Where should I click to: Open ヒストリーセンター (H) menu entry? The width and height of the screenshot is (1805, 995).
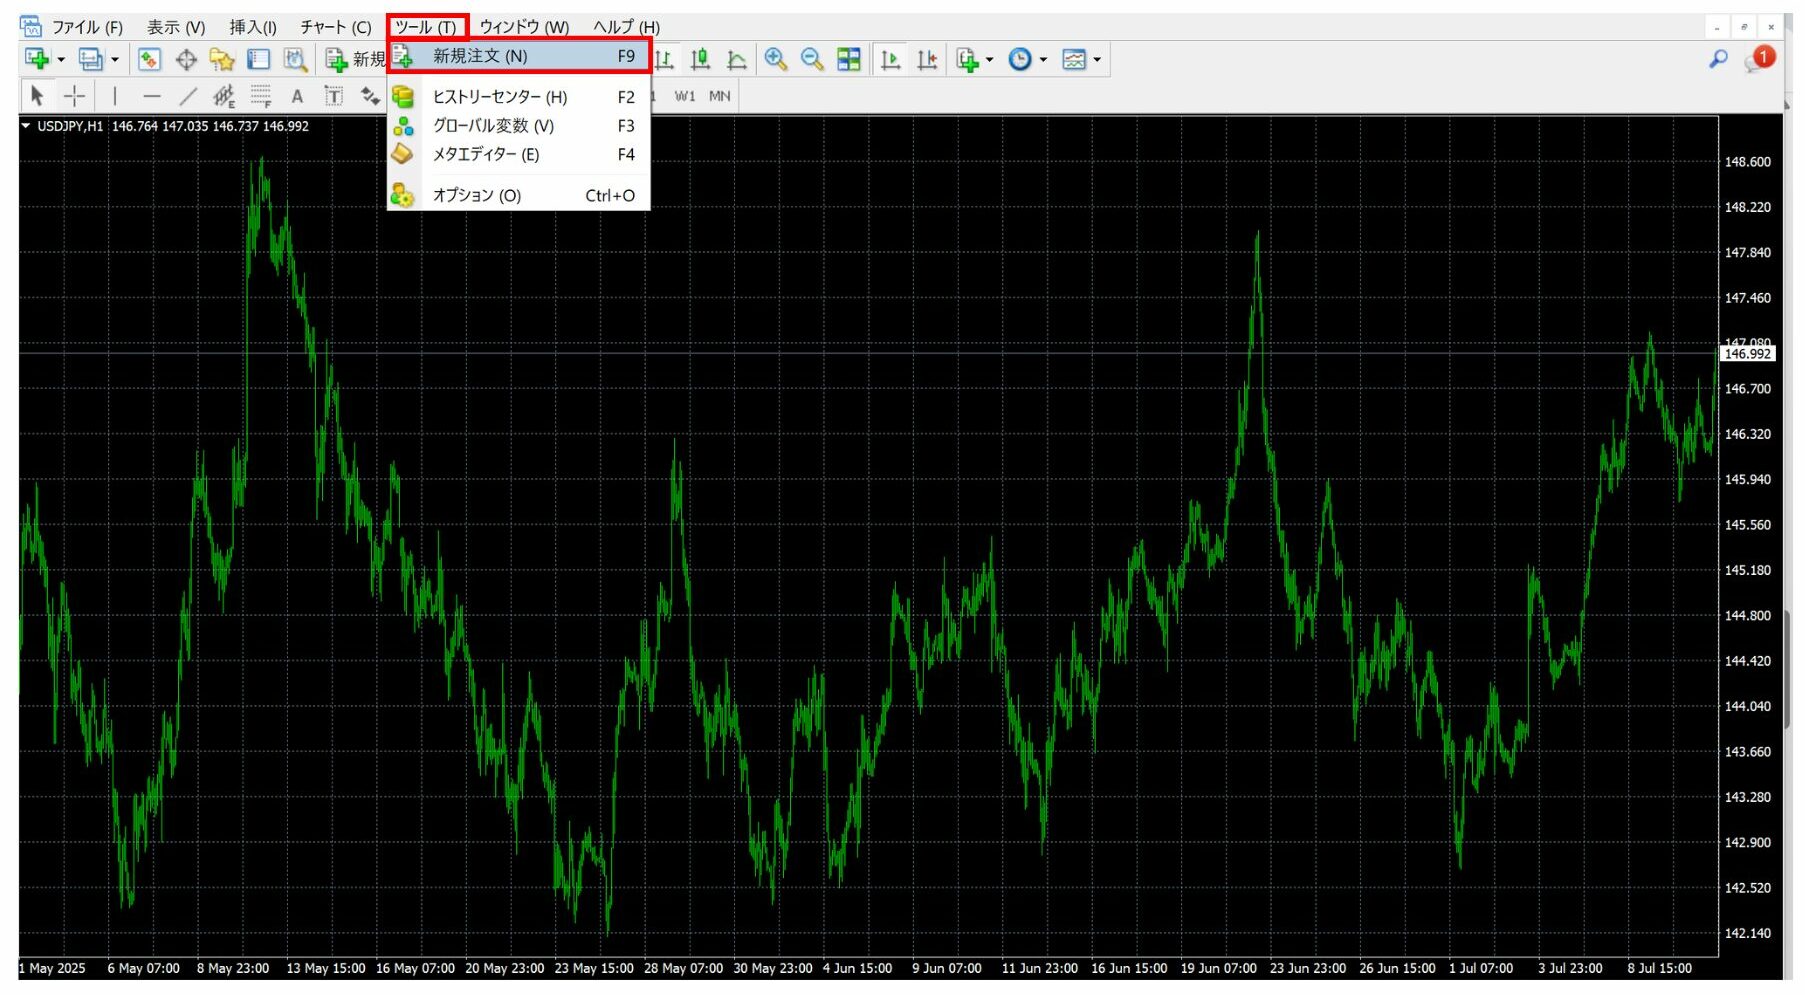coord(499,97)
